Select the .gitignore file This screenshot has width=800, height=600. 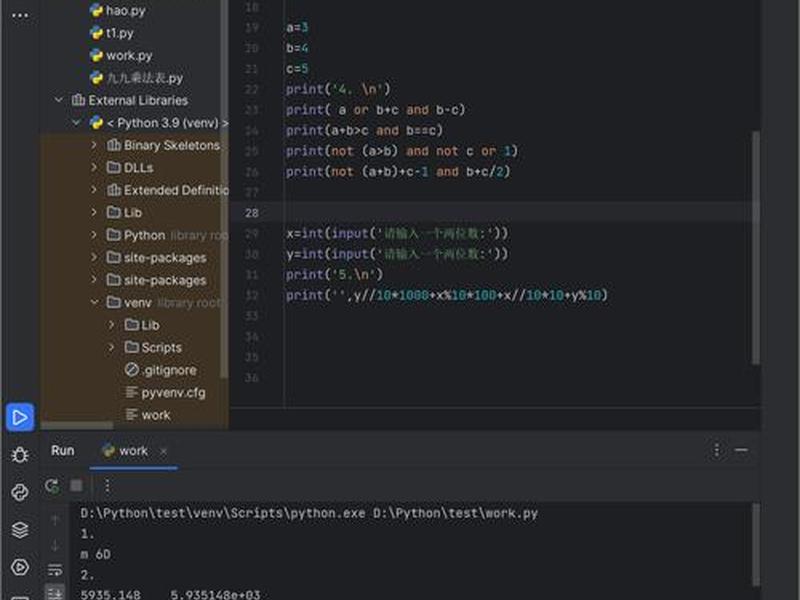pos(161,370)
